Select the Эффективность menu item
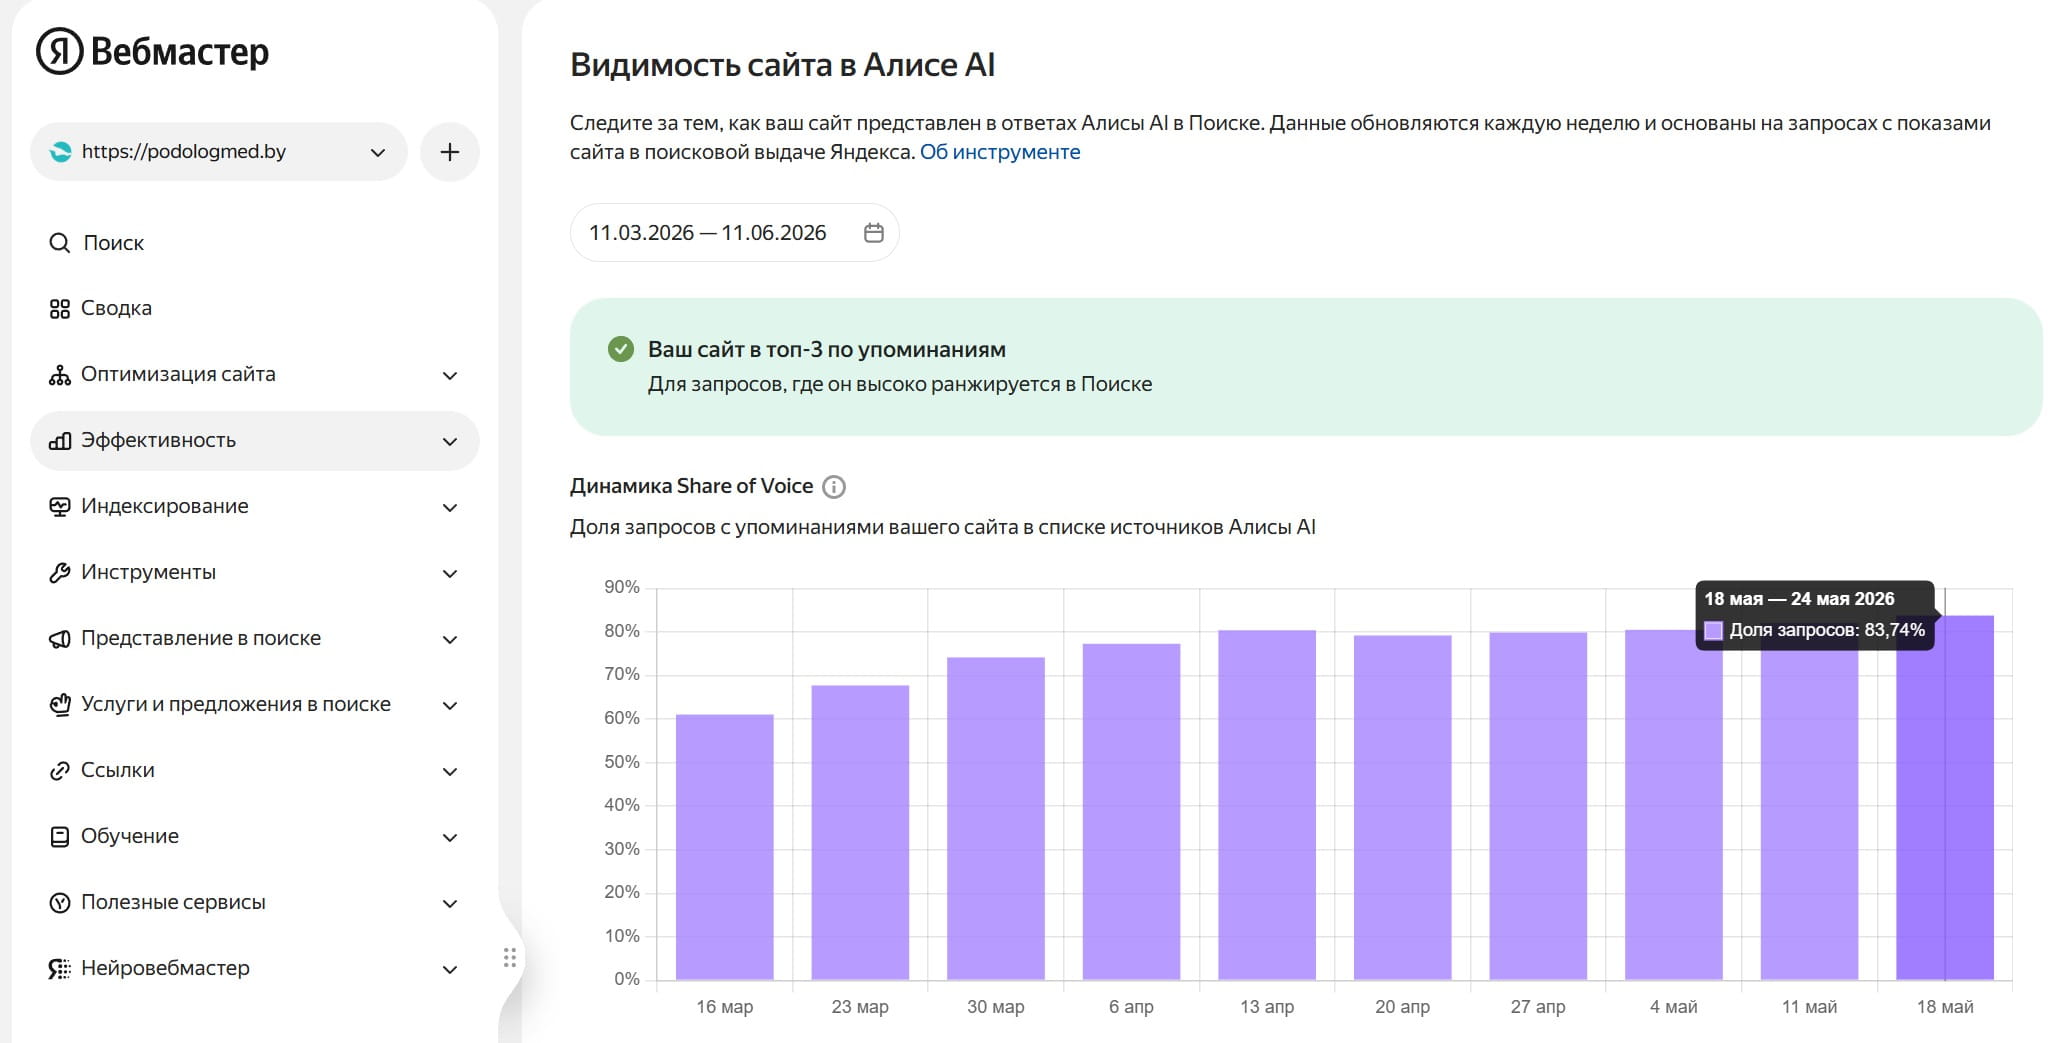2052x1043 pixels. 255,441
